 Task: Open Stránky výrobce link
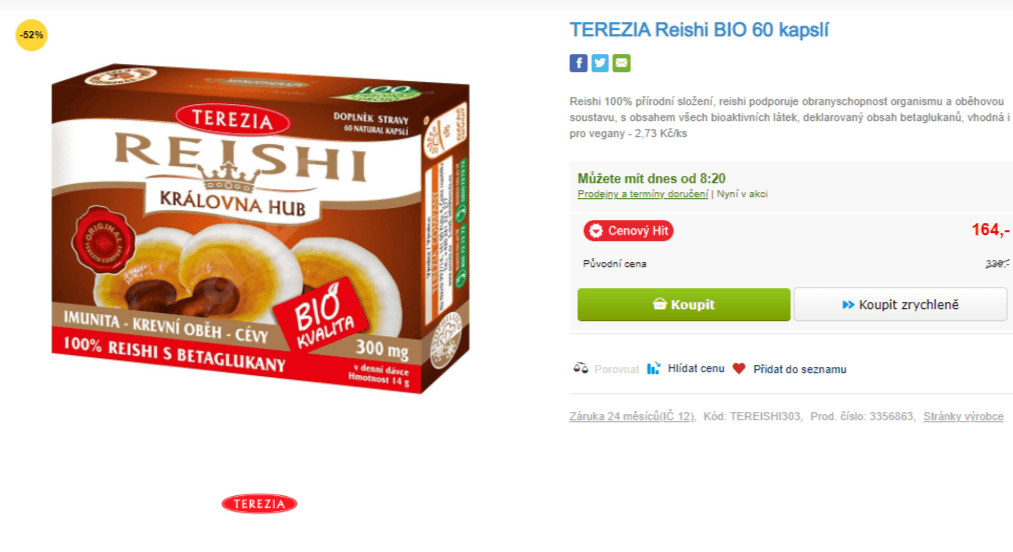[963, 416]
